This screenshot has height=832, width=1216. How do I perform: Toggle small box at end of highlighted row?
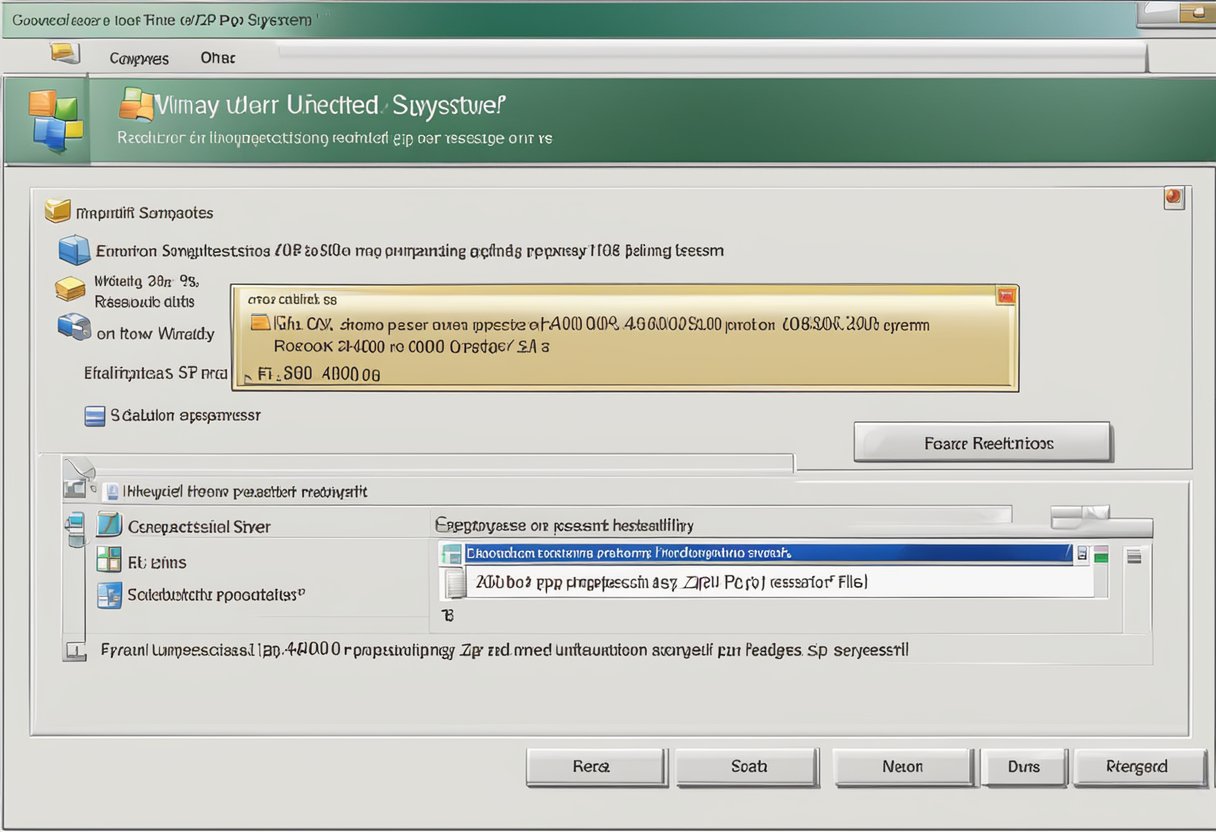1082,553
